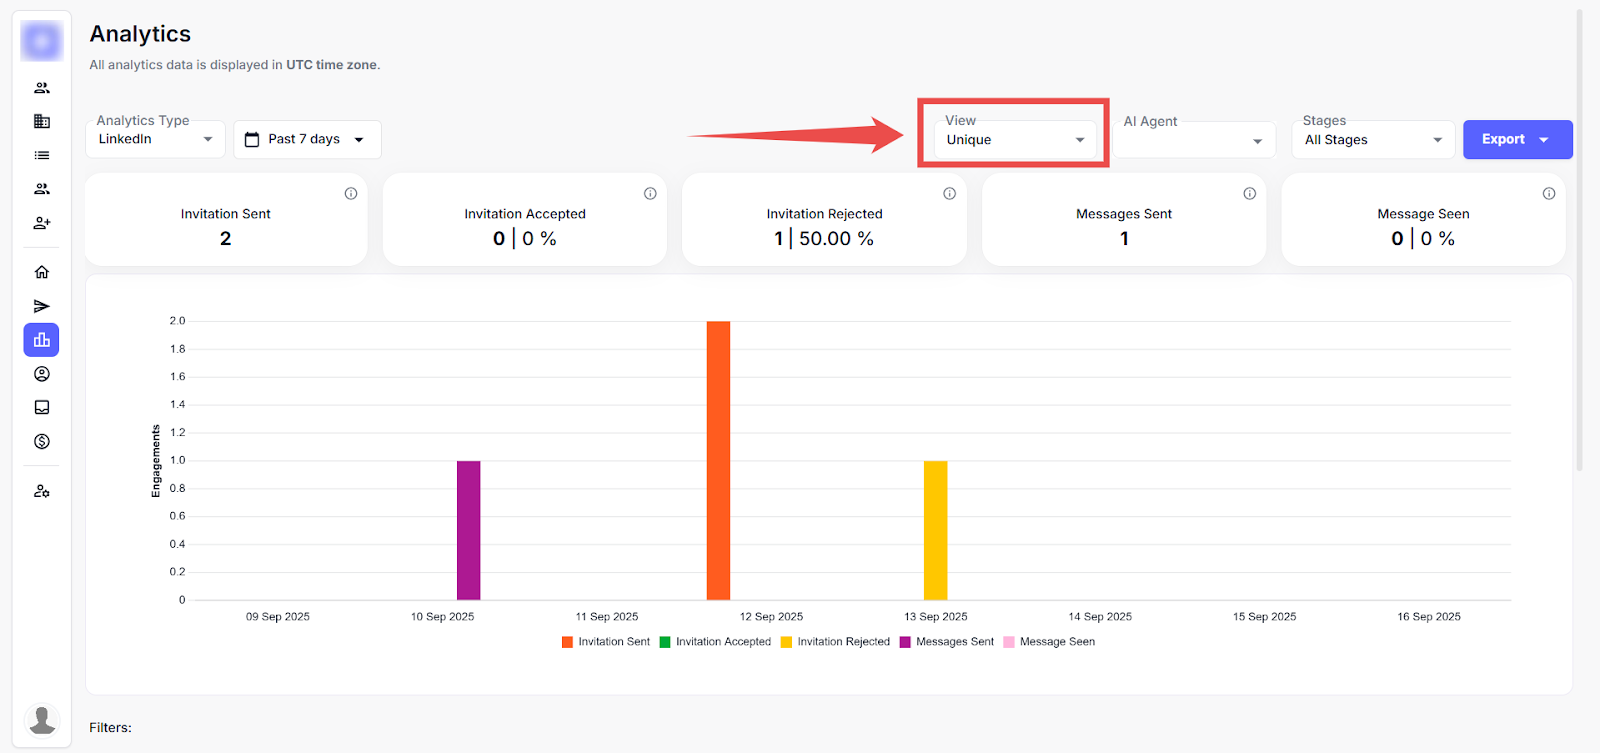
Task: Open the user settings gear icon
Action: [42, 491]
